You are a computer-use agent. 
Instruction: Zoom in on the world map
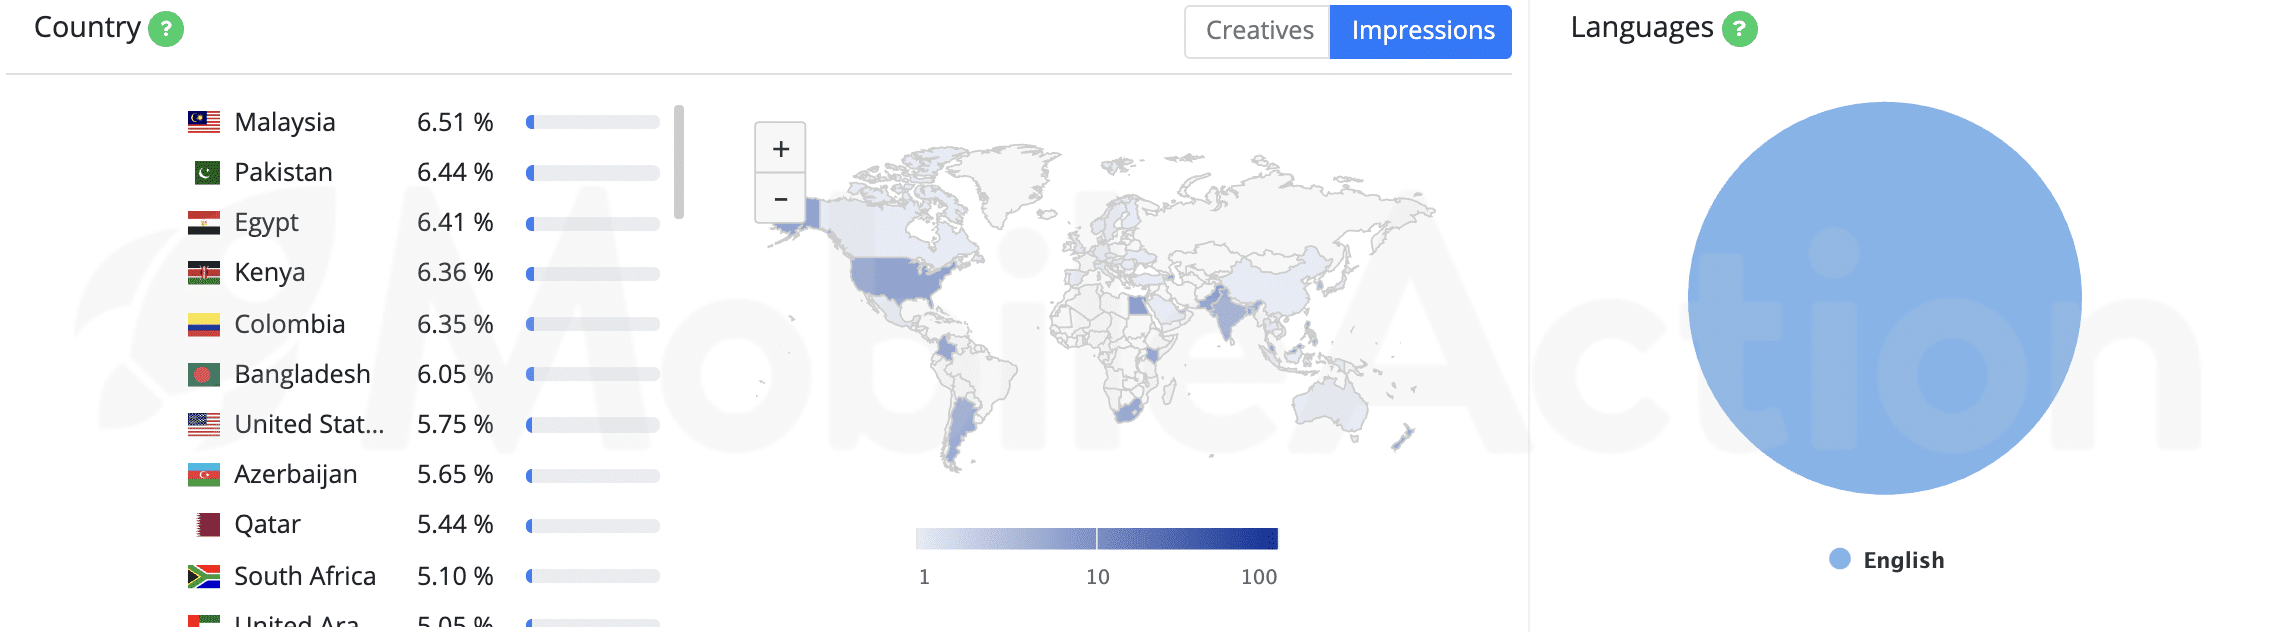(781, 148)
